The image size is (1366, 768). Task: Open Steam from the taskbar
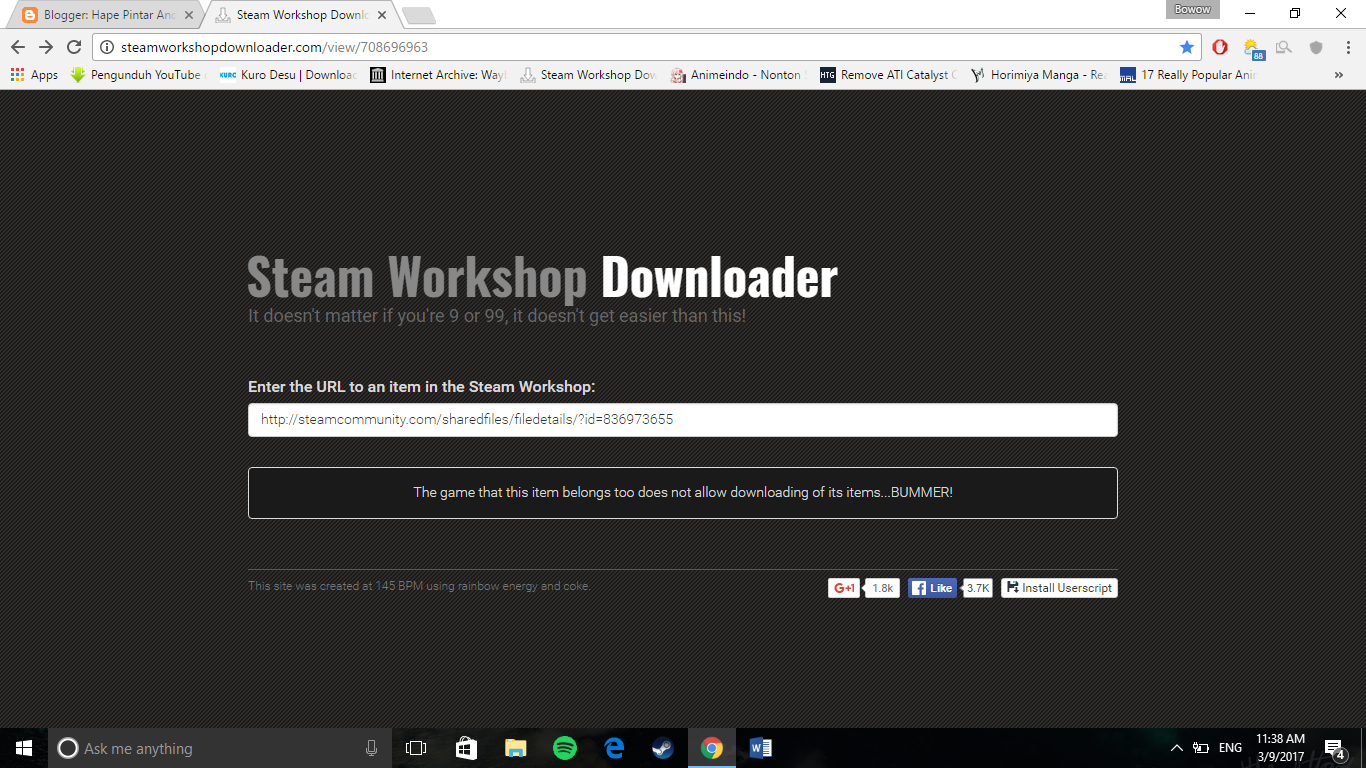[663, 747]
